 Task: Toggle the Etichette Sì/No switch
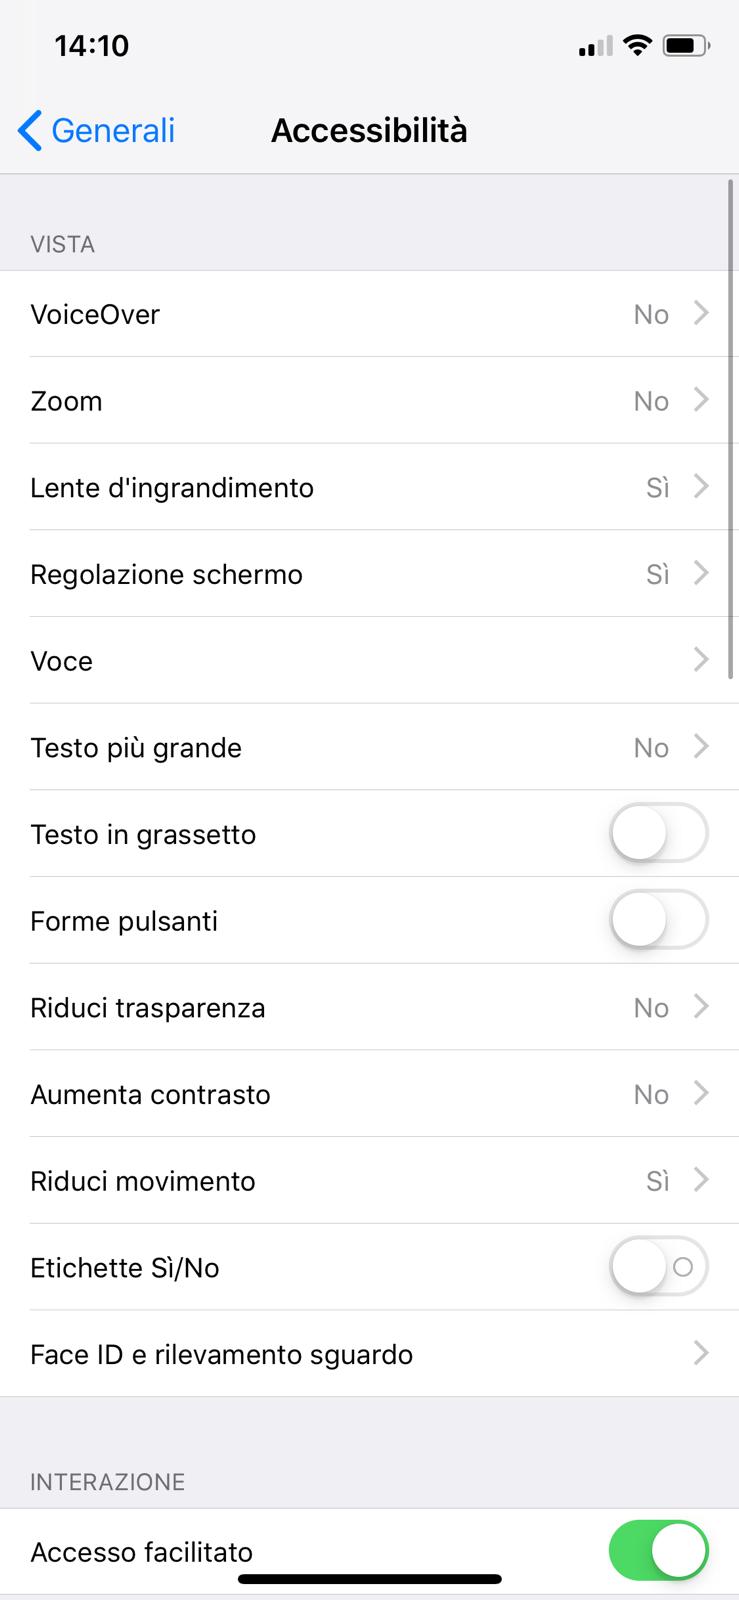658,1267
